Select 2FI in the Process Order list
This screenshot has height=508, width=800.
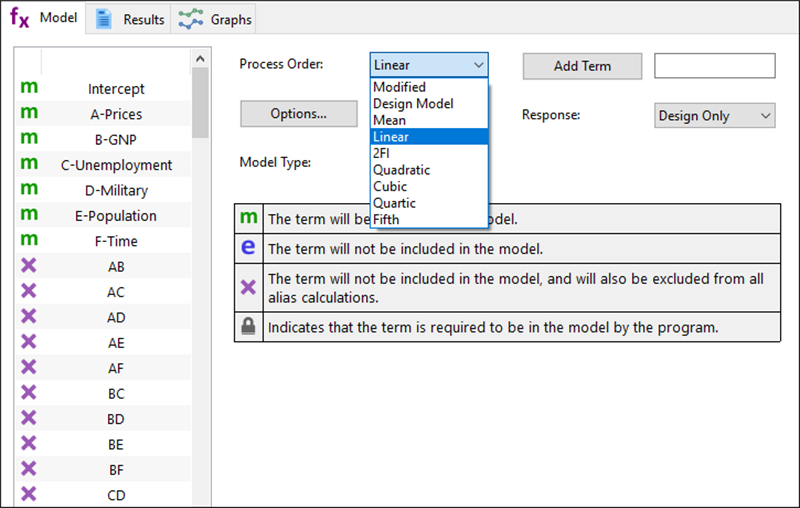coord(384,153)
